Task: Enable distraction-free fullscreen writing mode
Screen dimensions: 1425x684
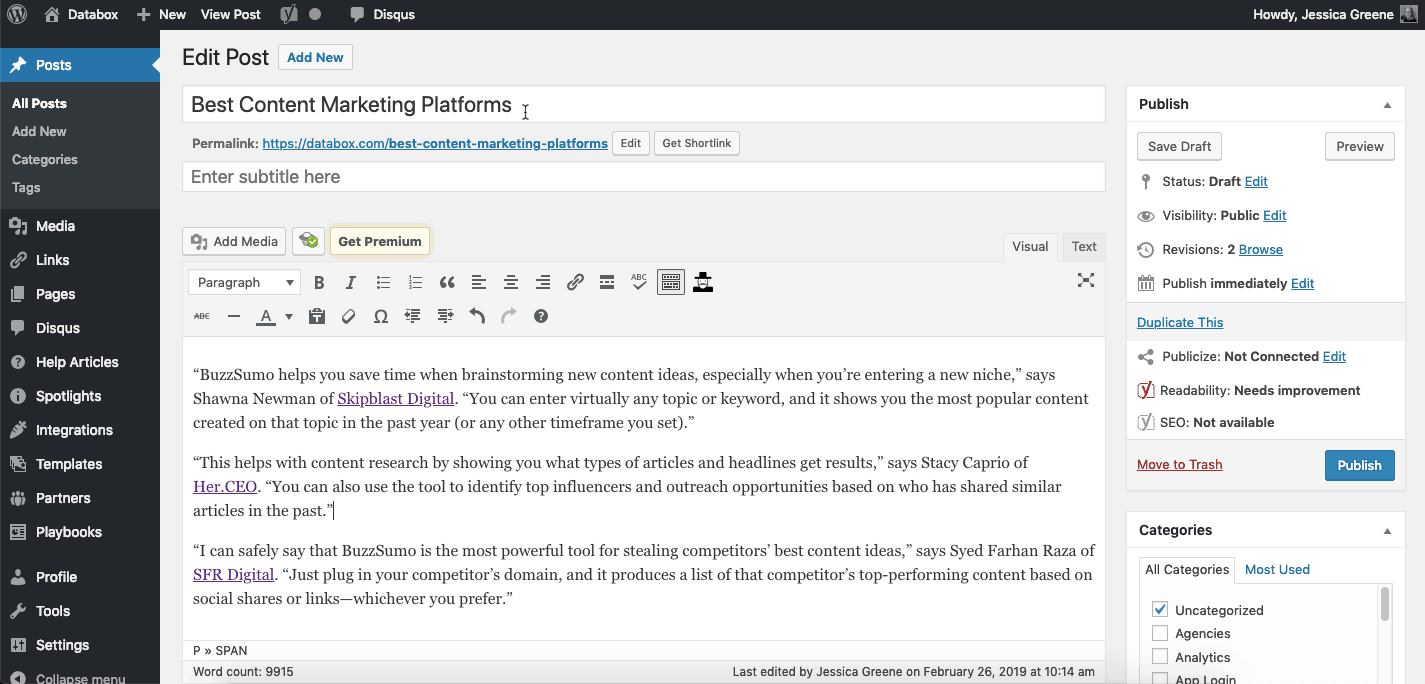Action: [x=1085, y=281]
